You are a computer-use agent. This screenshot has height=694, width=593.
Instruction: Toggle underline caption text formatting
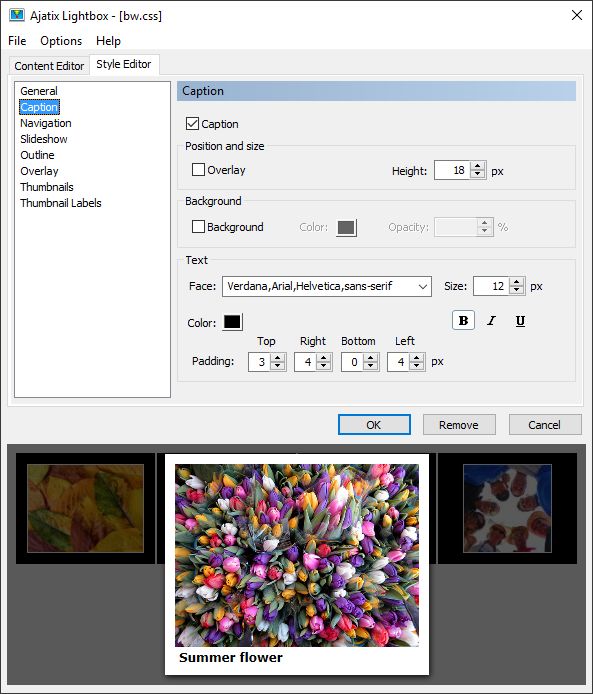(x=520, y=320)
